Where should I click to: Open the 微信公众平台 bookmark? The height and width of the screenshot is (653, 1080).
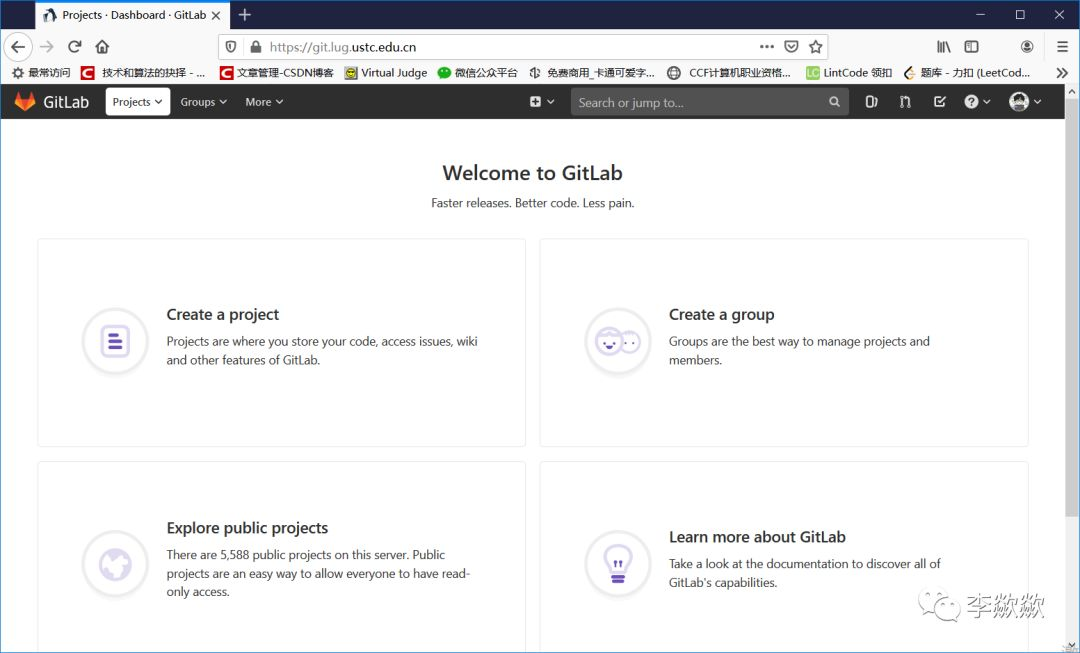(477, 72)
